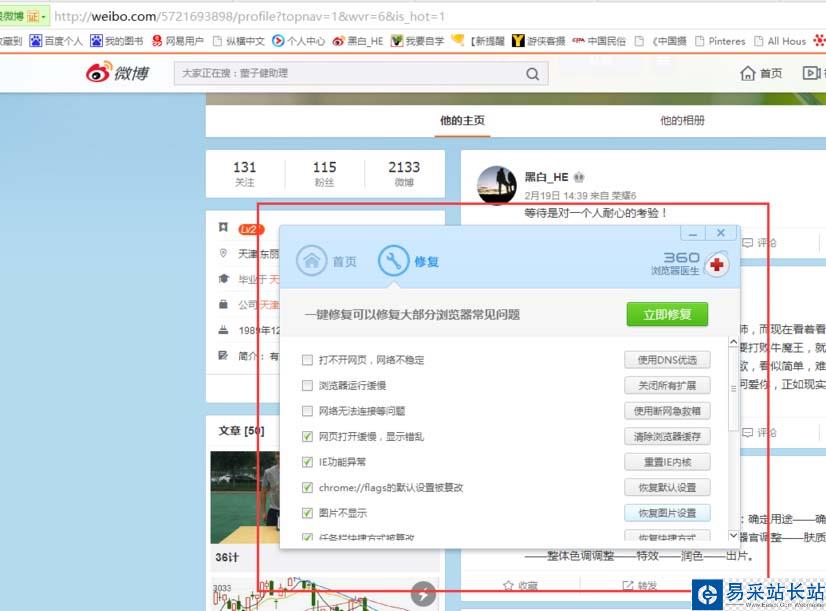826x611 pixels.
Task: Open 纵横中文 bookmark
Action: pyautogui.click(x=239, y=41)
